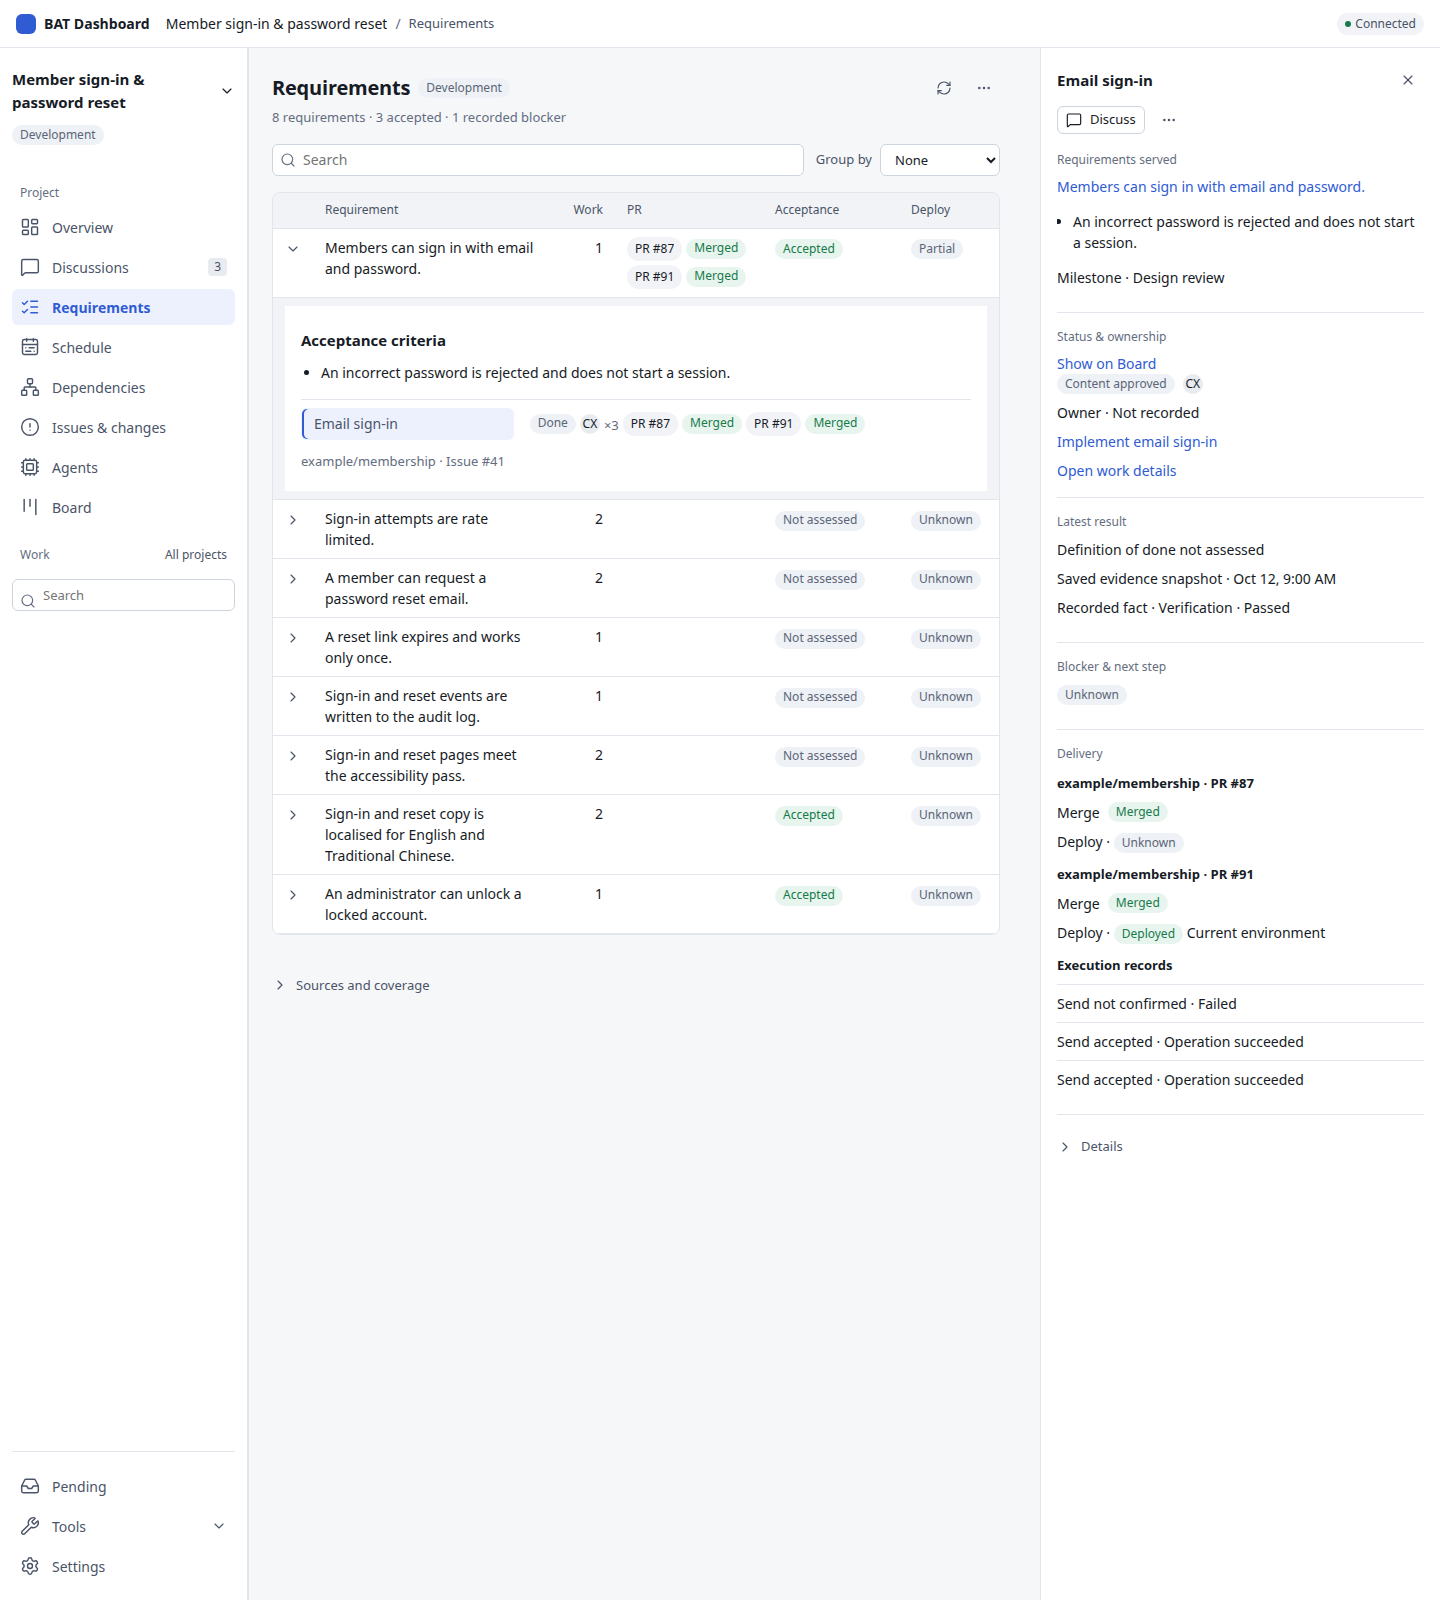
Task: Click the All projects link in sidebar
Action: click(x=196, y=555)
